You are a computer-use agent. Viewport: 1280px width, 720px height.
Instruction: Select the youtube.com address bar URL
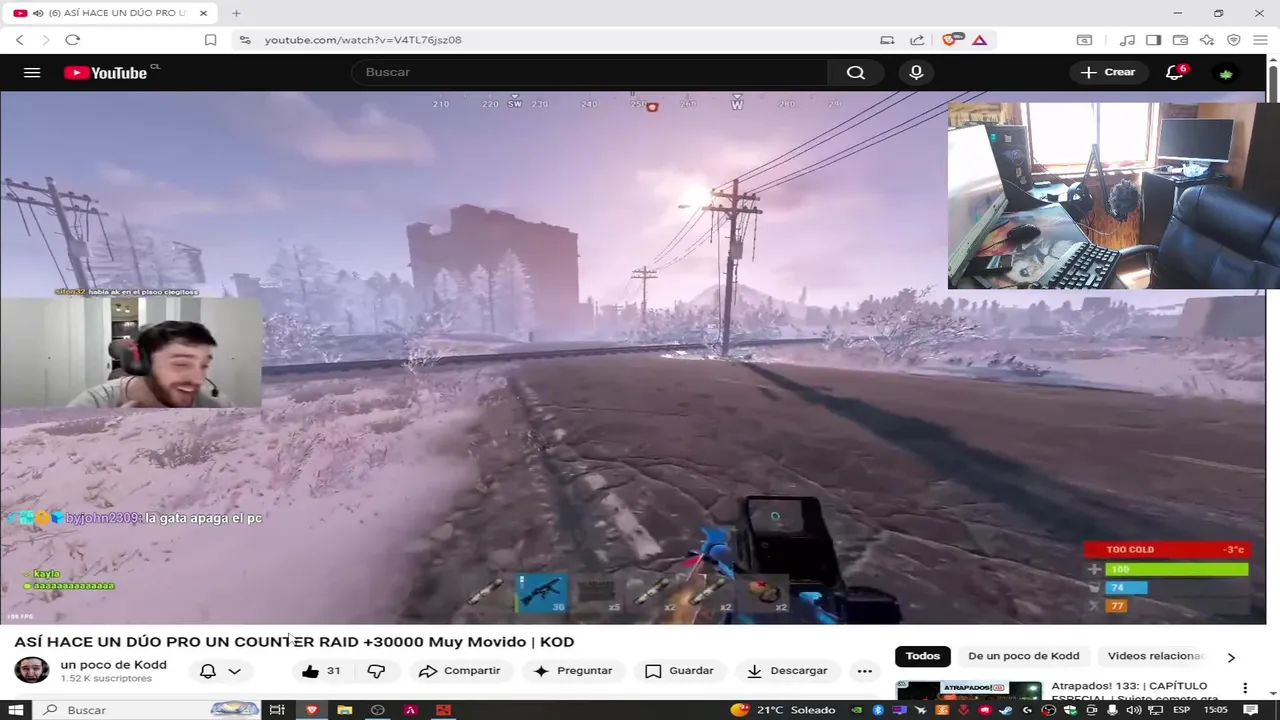point(363,40)
